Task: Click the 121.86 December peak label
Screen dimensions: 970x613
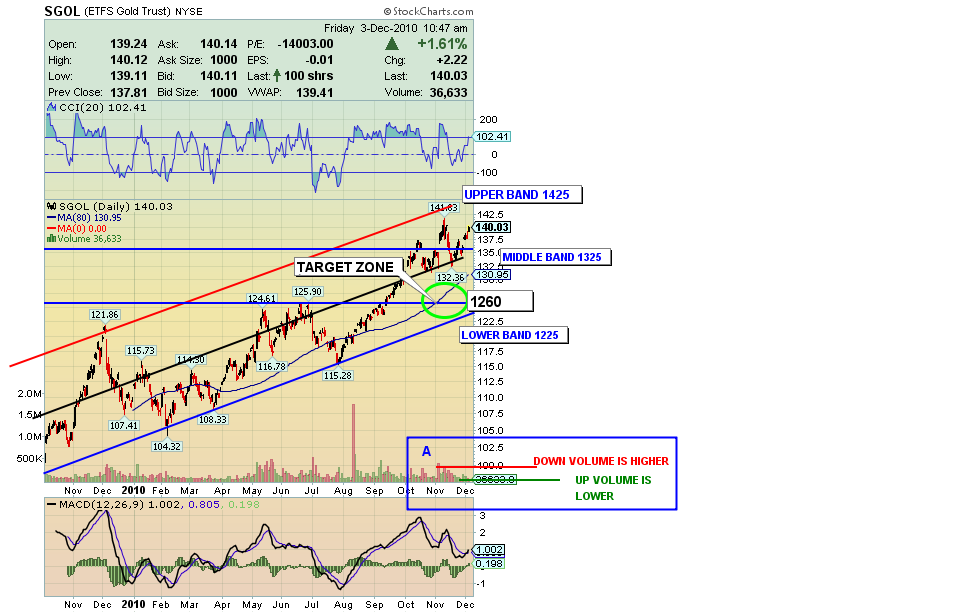Action: coord(104,315)
